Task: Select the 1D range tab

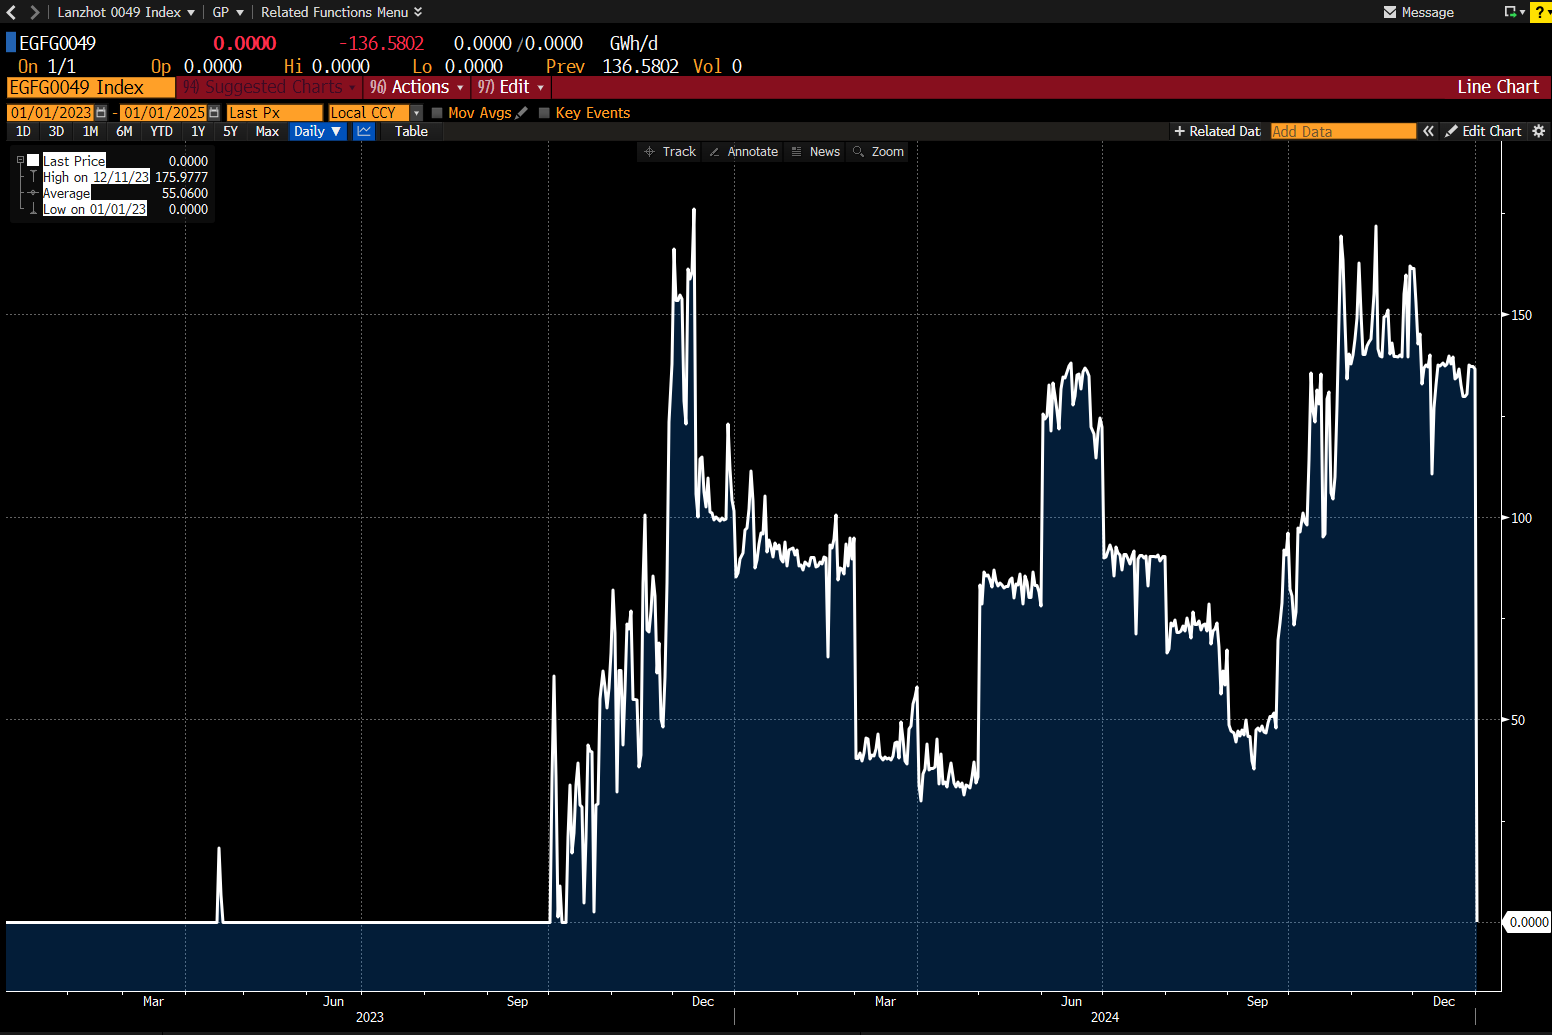Action: (x=23, y=131)
